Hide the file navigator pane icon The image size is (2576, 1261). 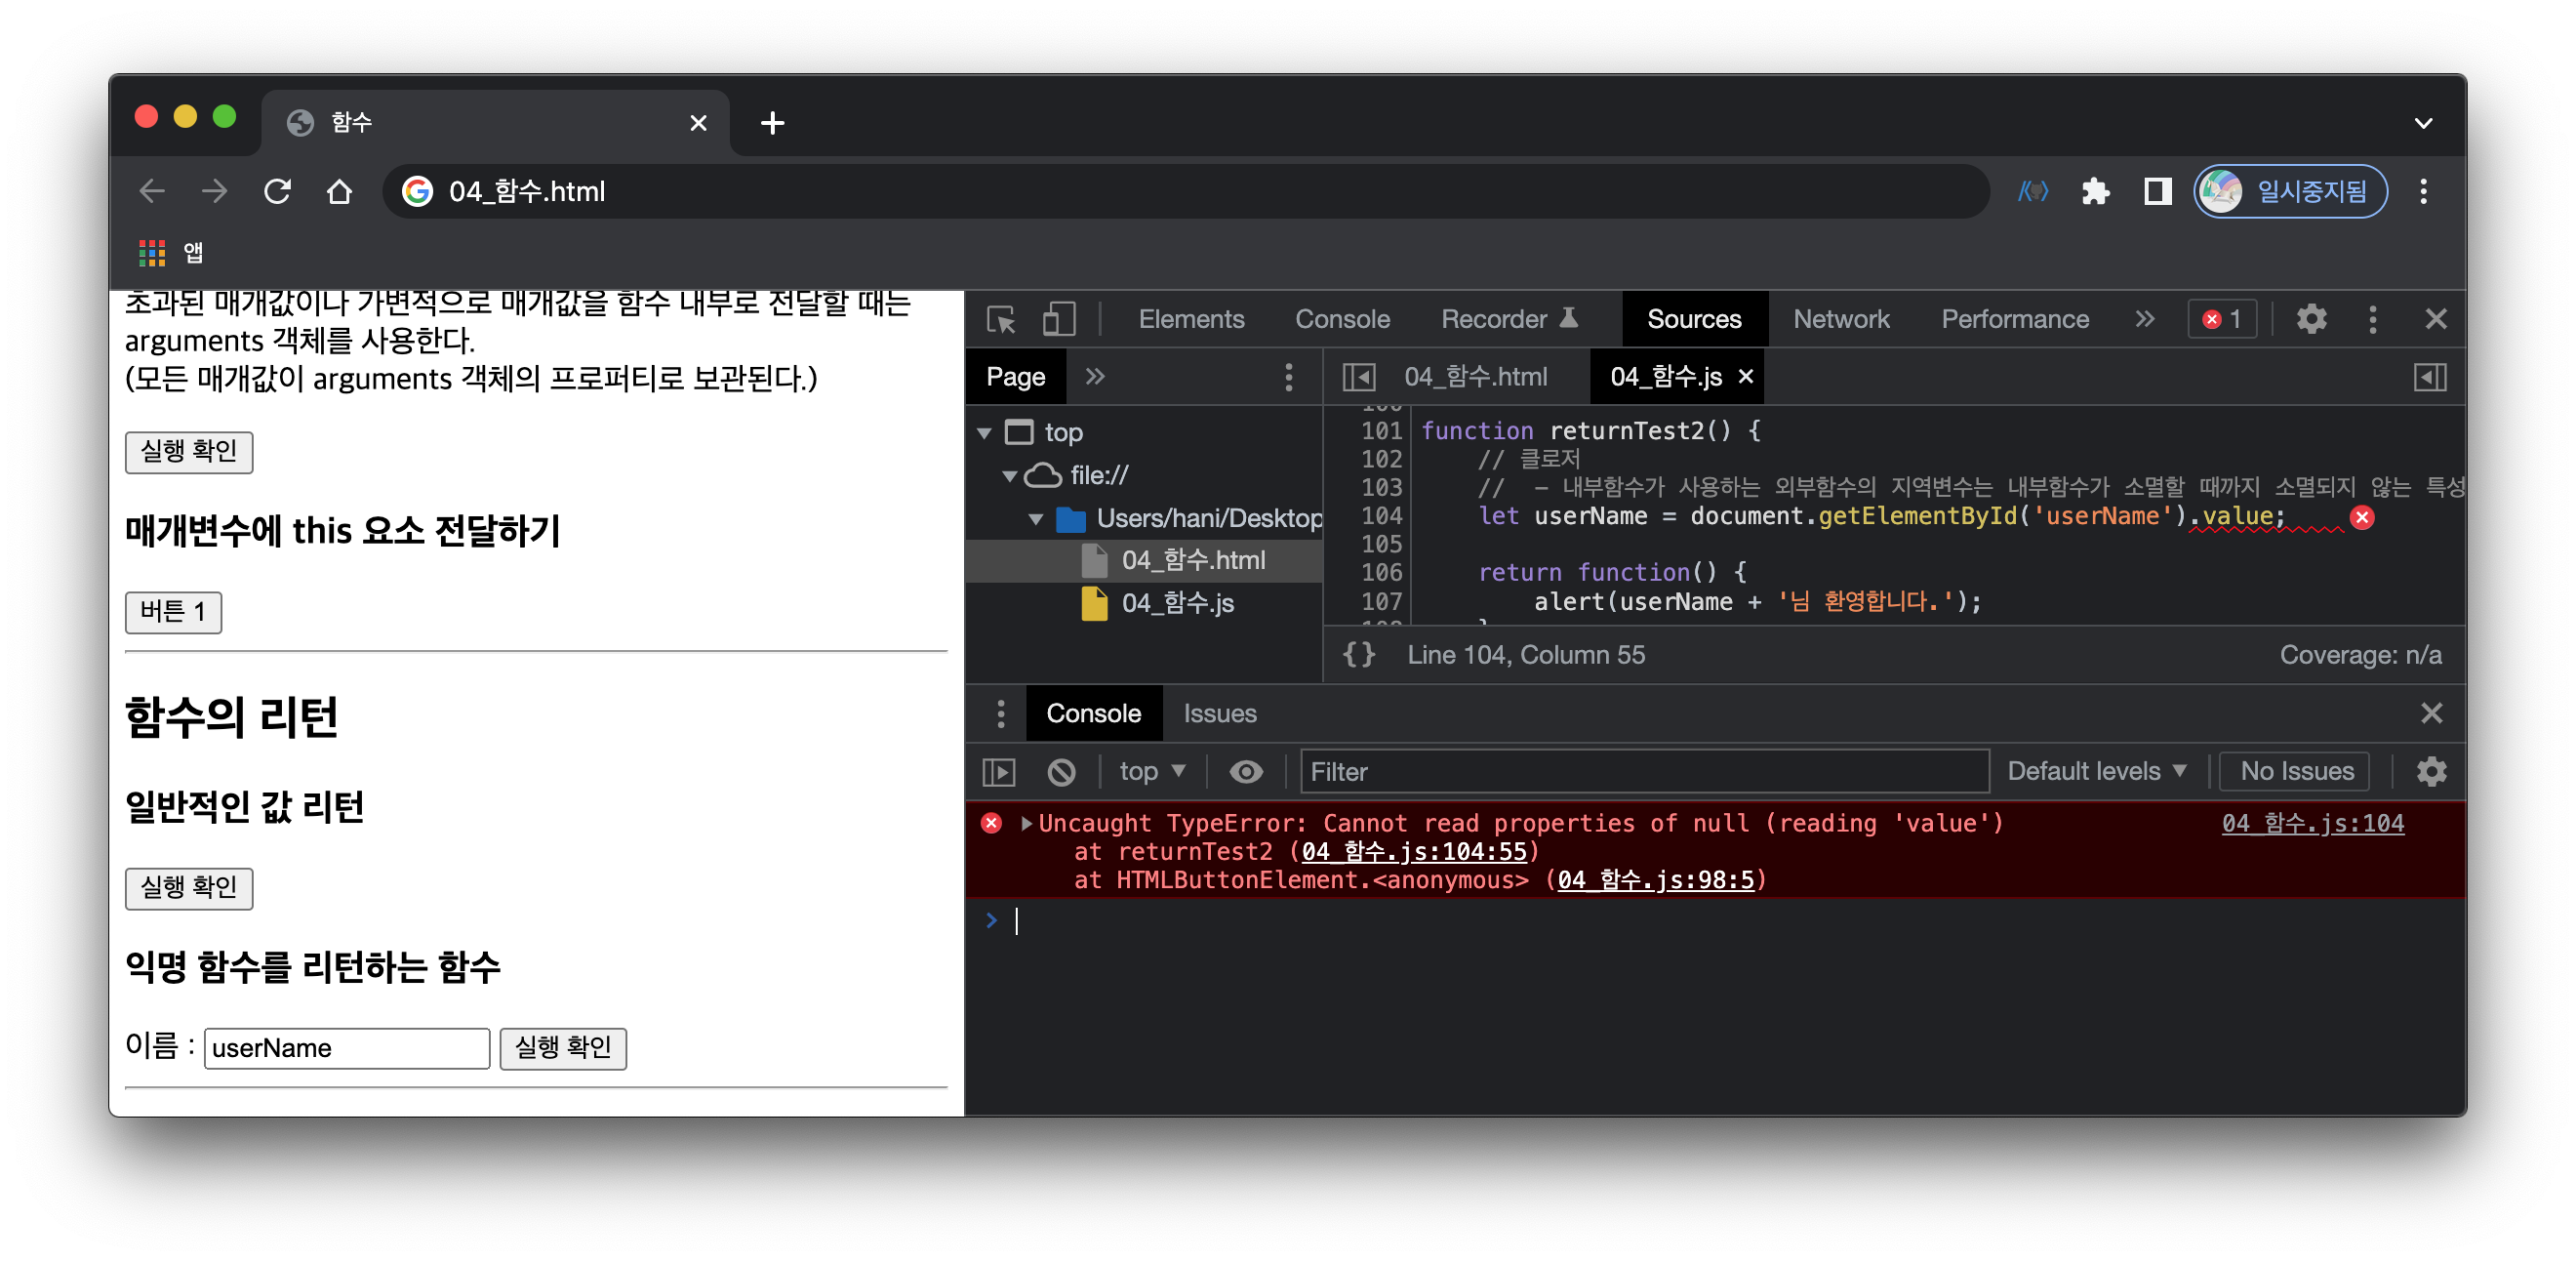[x=1358, y=377]
